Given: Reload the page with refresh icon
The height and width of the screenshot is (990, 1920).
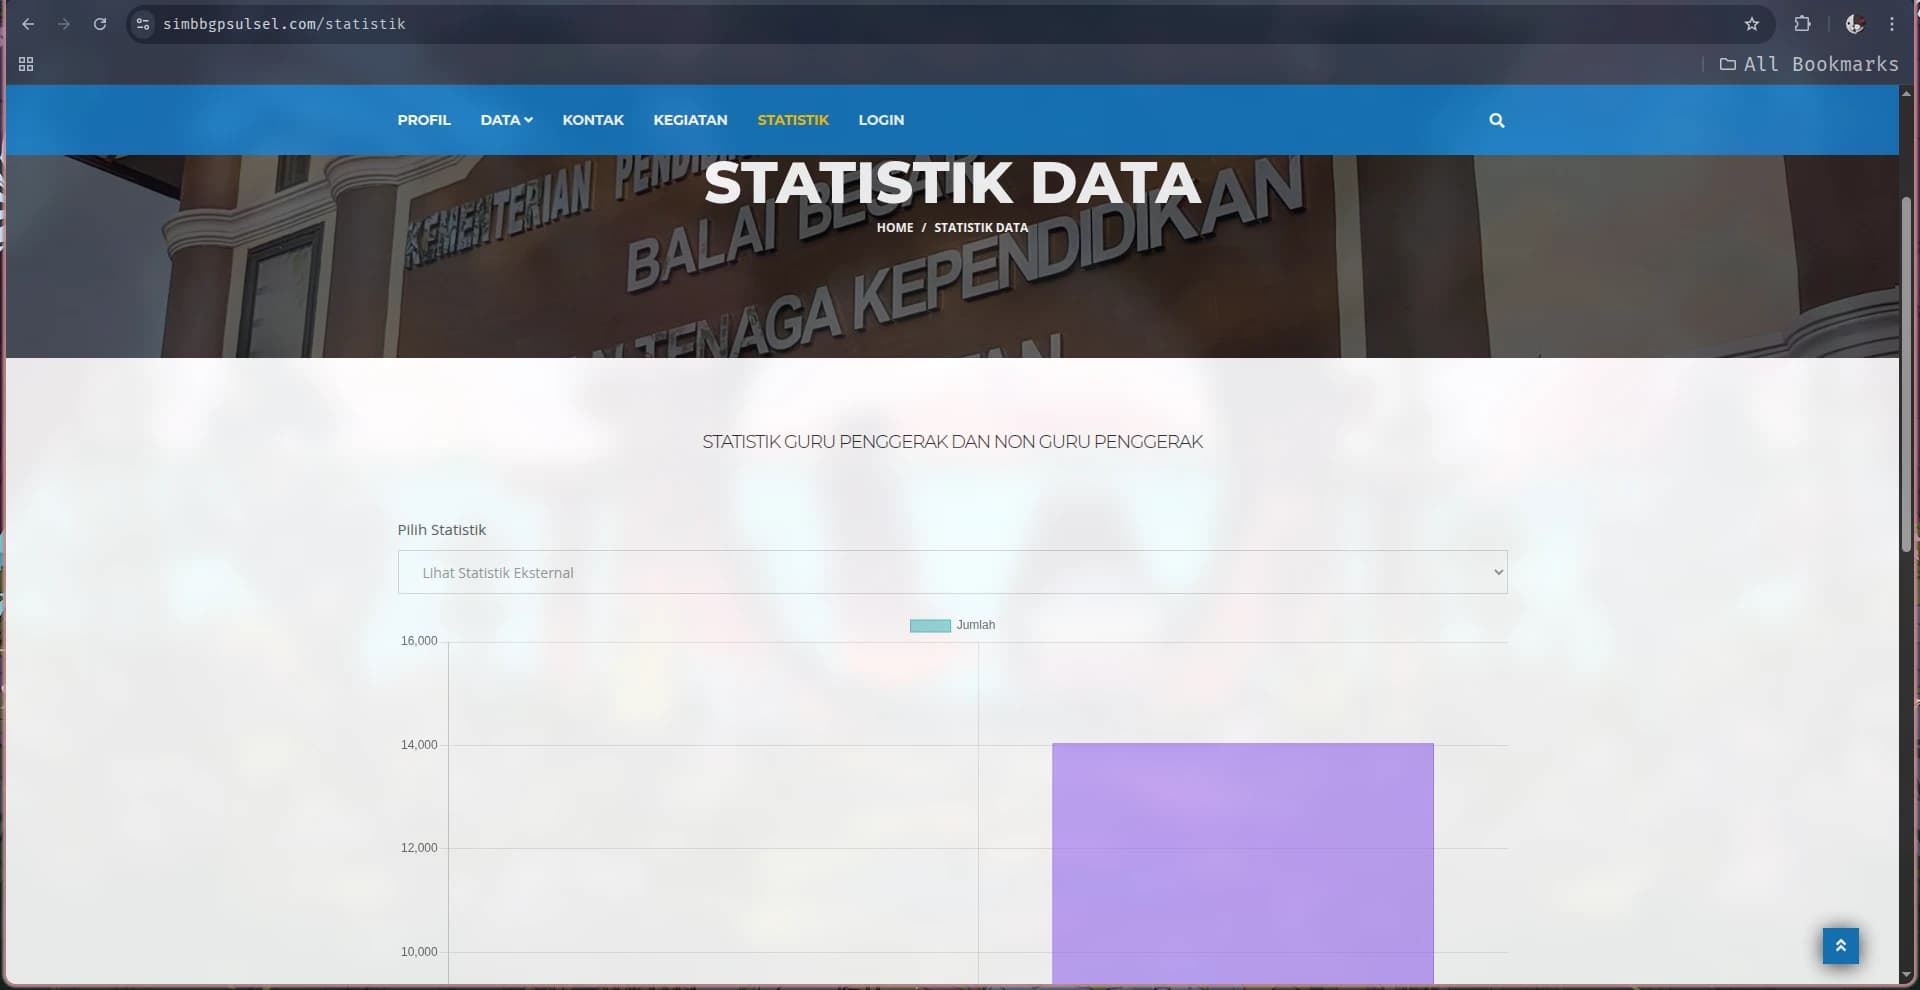Looking at the screenshot, I should point(100,24).
